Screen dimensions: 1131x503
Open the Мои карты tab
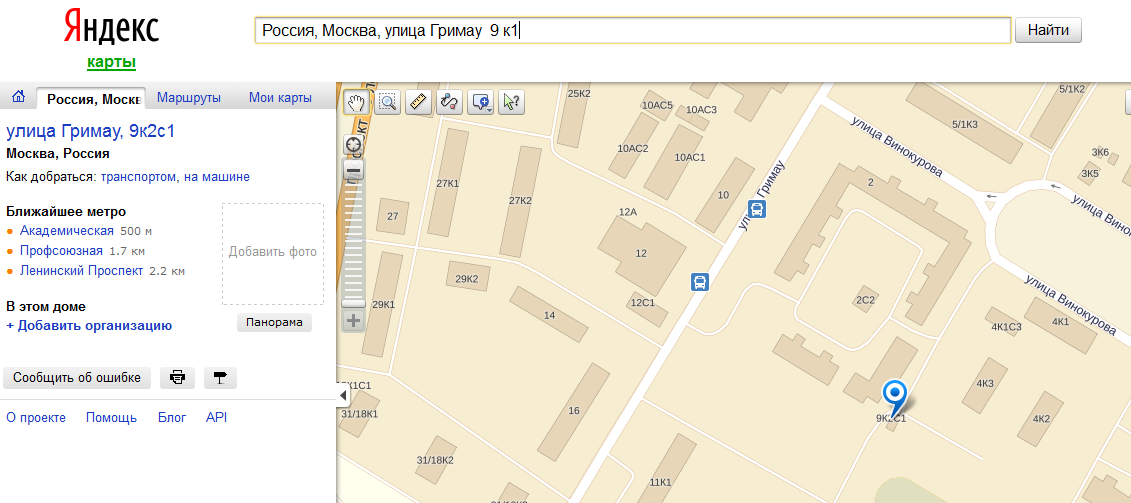[x=280, y=98]
